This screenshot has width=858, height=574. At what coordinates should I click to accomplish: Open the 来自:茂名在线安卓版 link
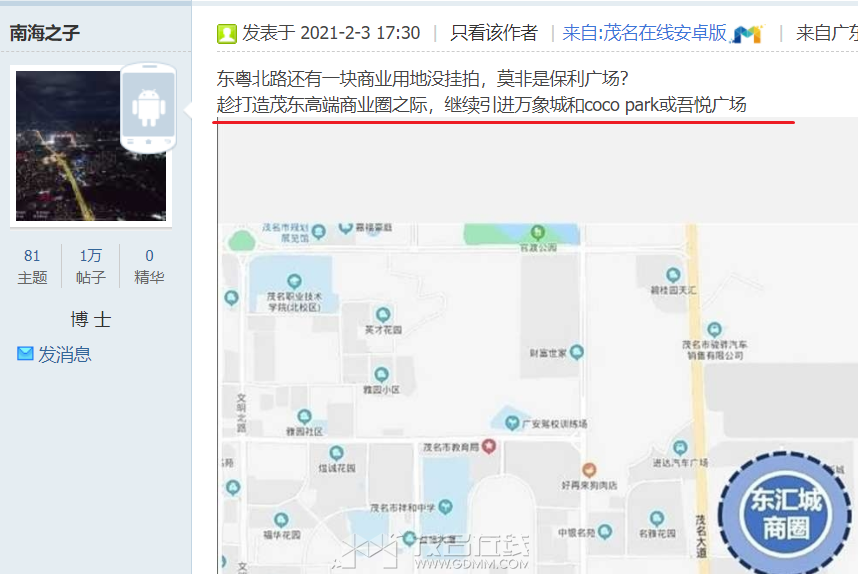point(644,33)
